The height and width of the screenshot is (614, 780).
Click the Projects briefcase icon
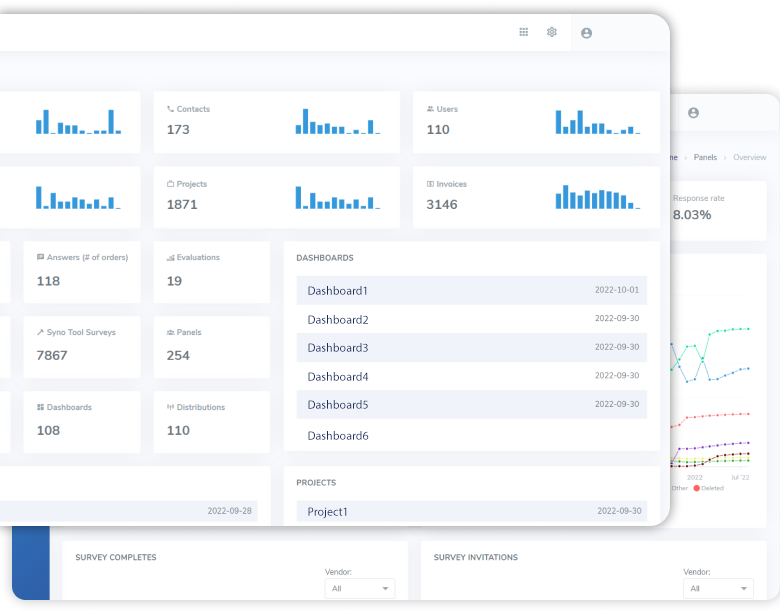click(171, 184)
